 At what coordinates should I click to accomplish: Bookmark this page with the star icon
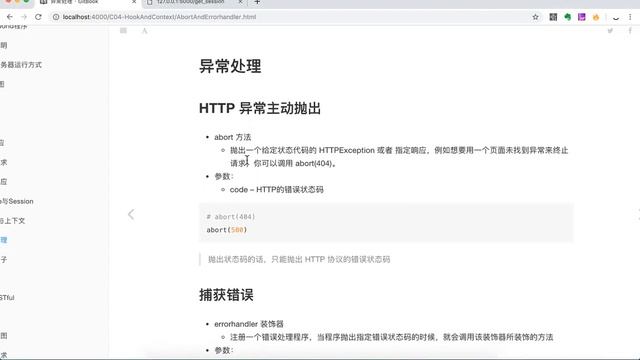(536, 17)
